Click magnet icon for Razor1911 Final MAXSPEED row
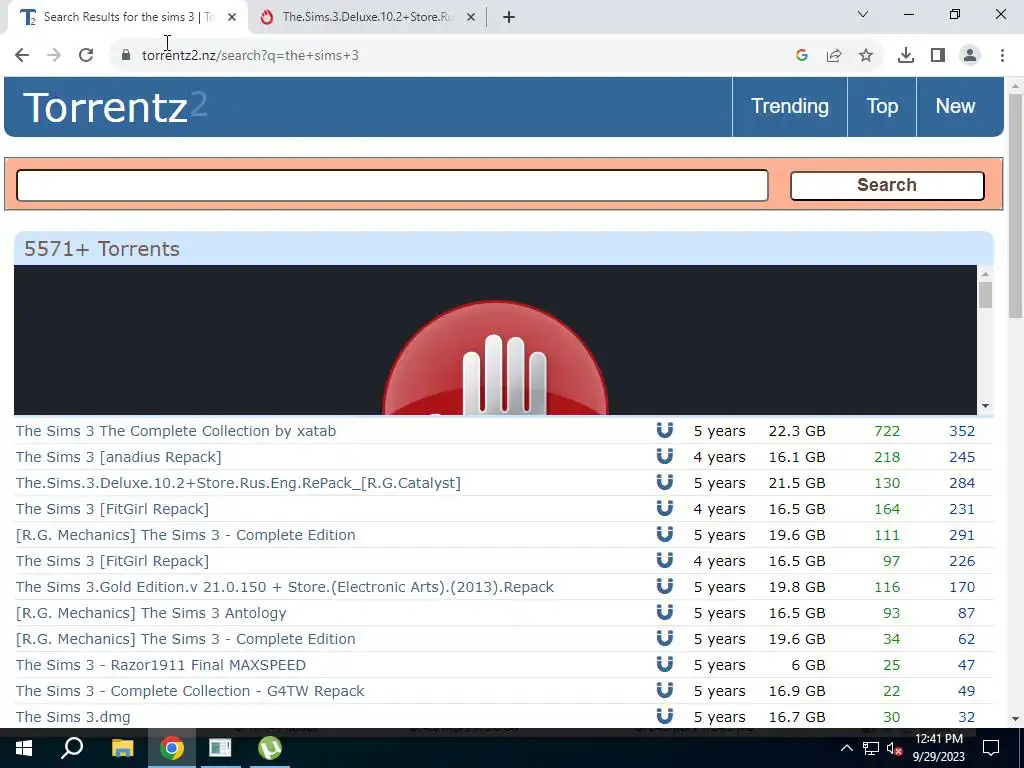This screenshot has height=768, width=1024. pyautogui.click(x=664, y=664)
